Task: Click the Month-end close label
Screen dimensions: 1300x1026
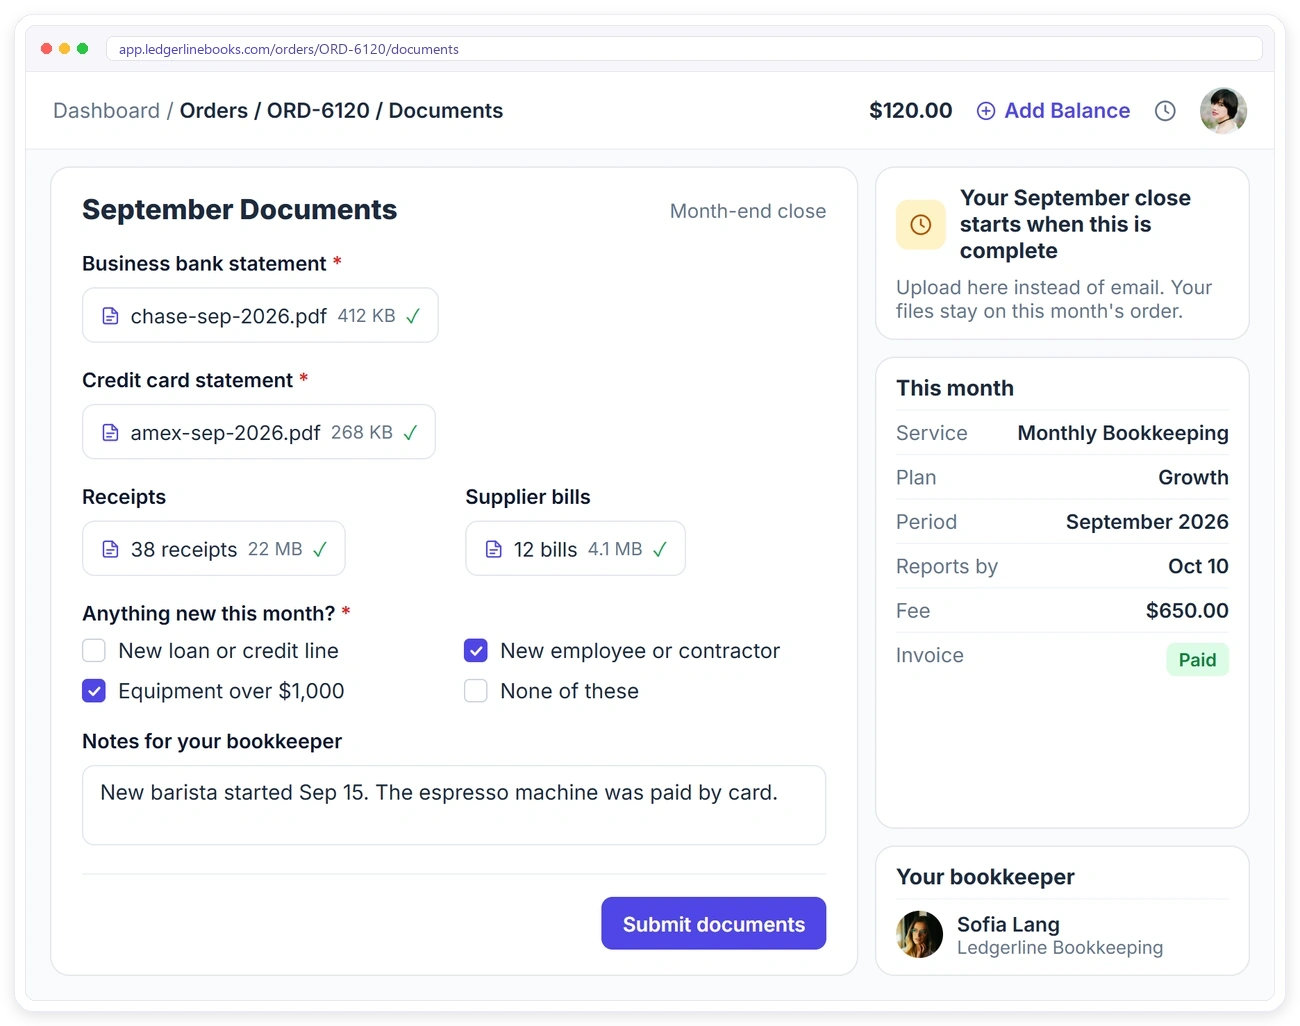Action: pyautogui.click(x=748, y=211)
